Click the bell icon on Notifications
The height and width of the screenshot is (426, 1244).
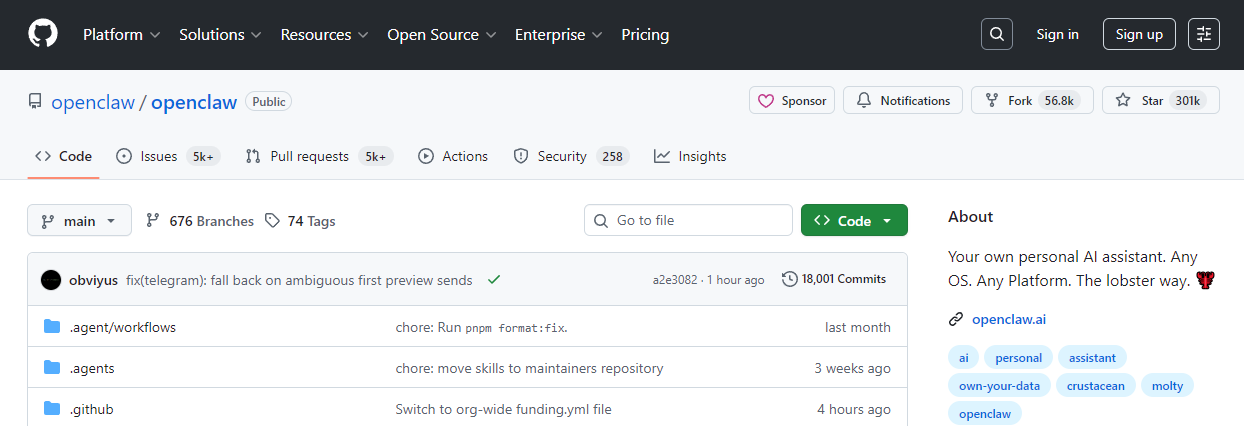(x=864, y=101)
